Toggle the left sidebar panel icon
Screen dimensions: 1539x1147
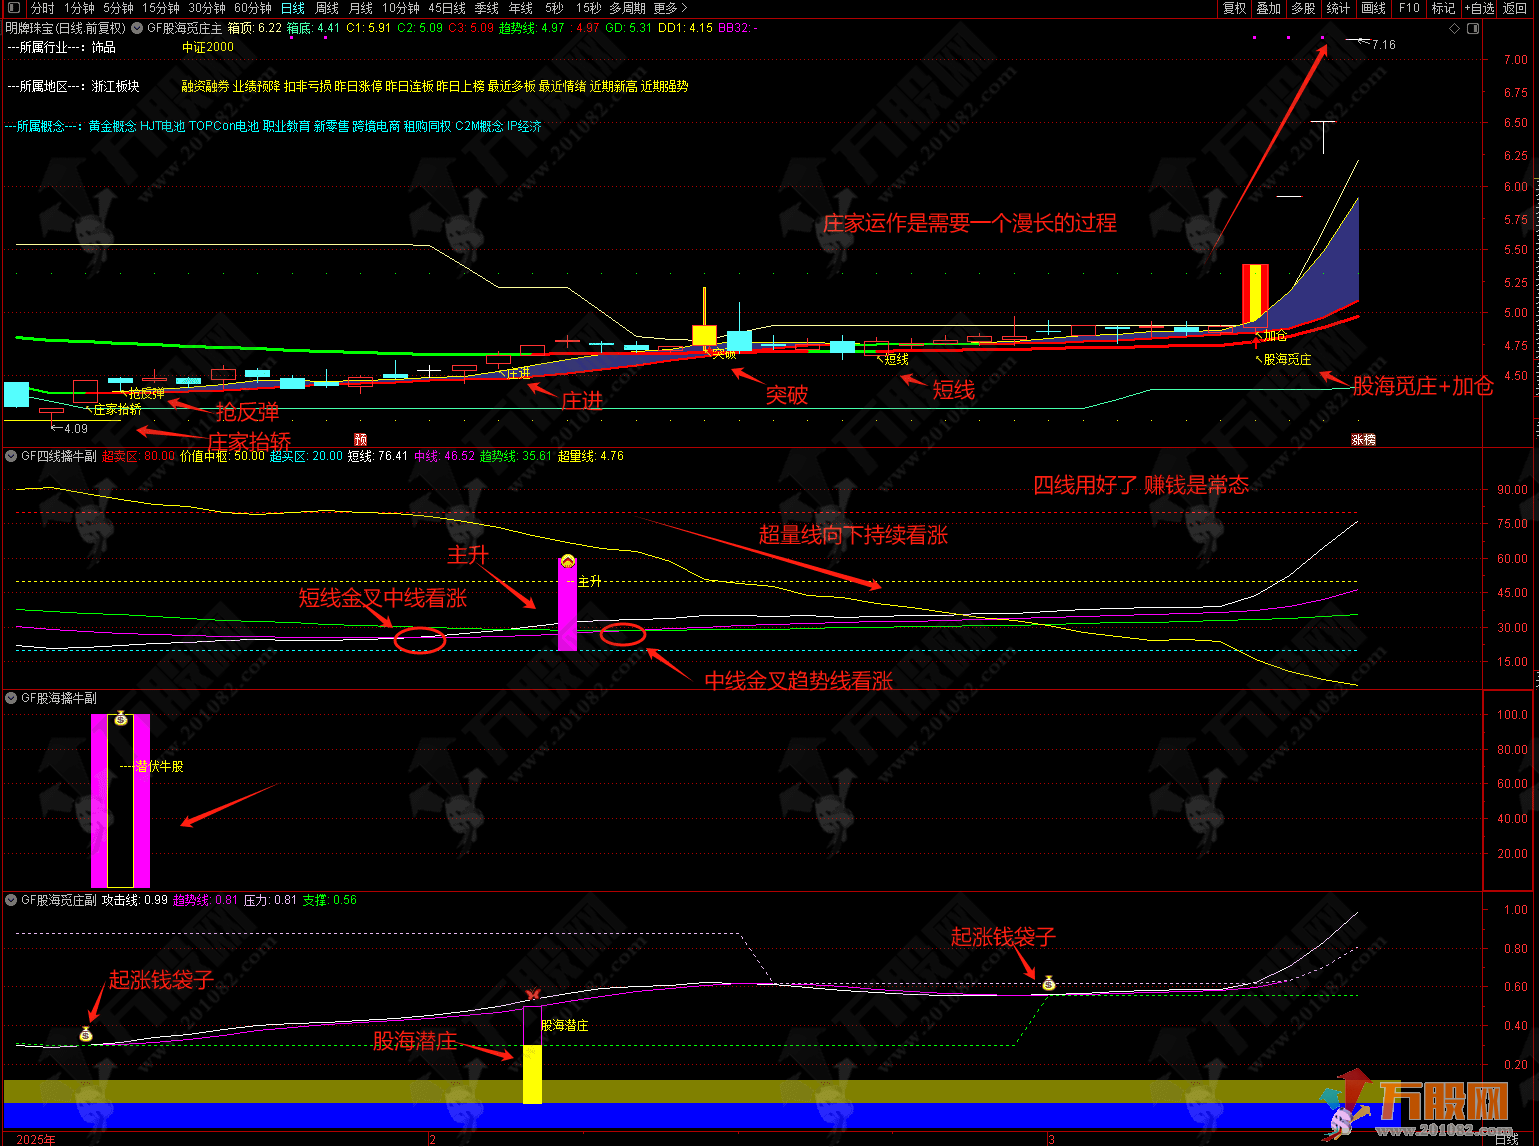13,8
